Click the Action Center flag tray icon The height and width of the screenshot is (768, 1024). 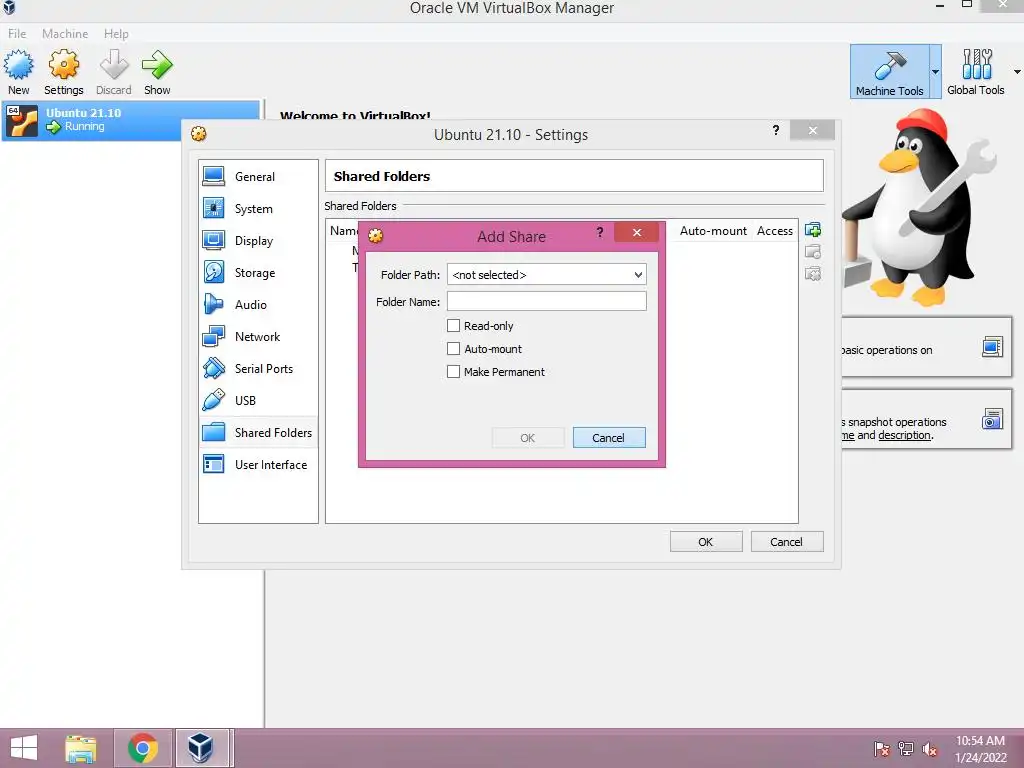tap(882, 749)
